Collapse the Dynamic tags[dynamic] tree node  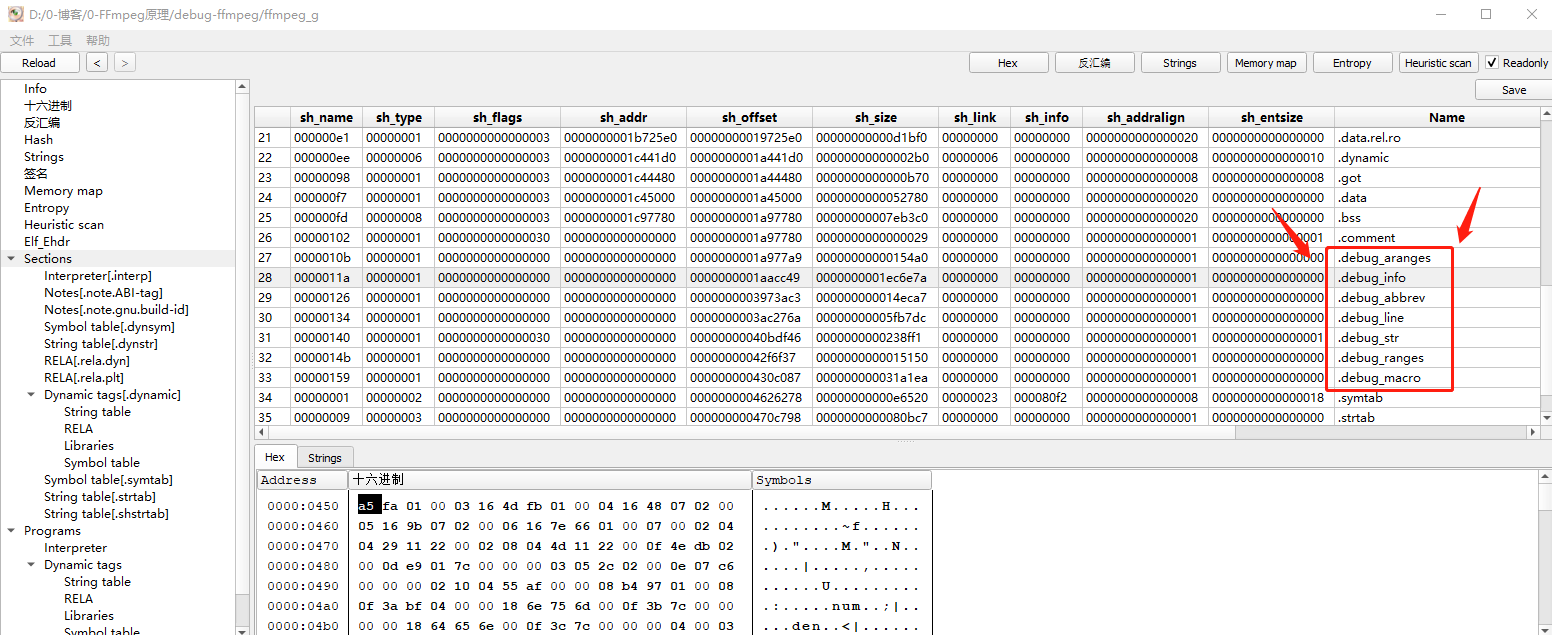click(x=30, y=394)
